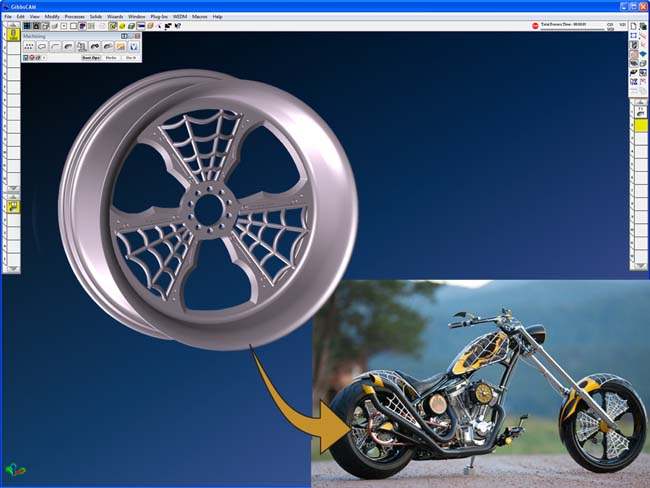Image resolution: width=650 pixels, height=488 pixels.
Task: Open the Solids menu
Action: click(x=96, y=17)
